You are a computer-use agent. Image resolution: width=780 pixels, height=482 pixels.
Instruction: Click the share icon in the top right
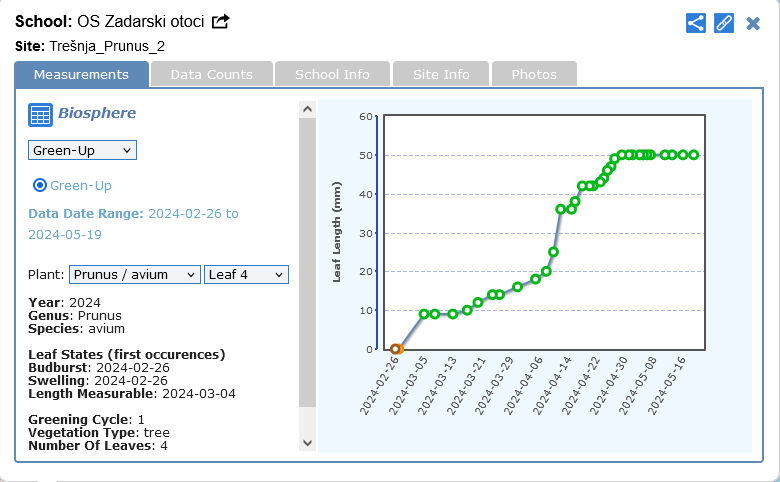(696, 23)
